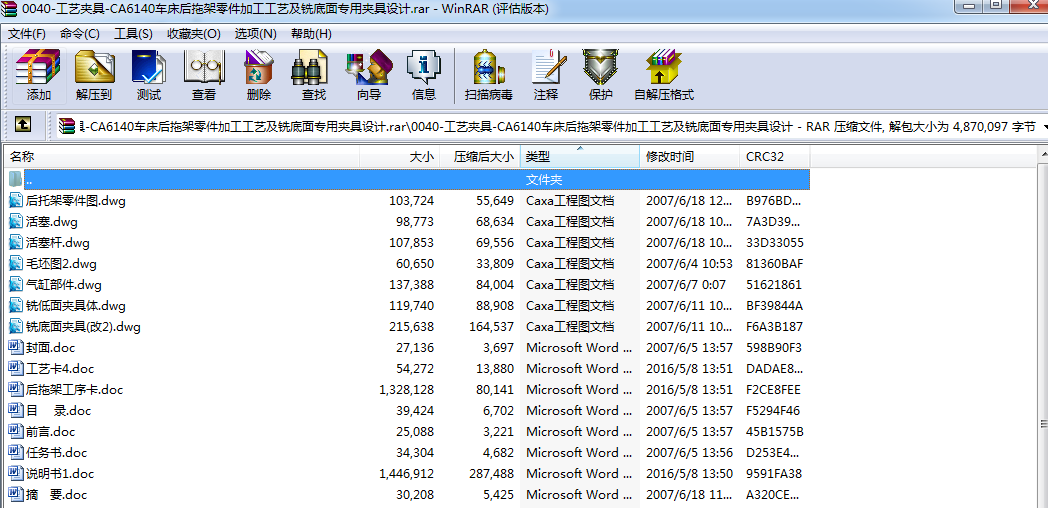Open the 帮助(H) menu
The image size is (1048, 508).
coord(311,33)
